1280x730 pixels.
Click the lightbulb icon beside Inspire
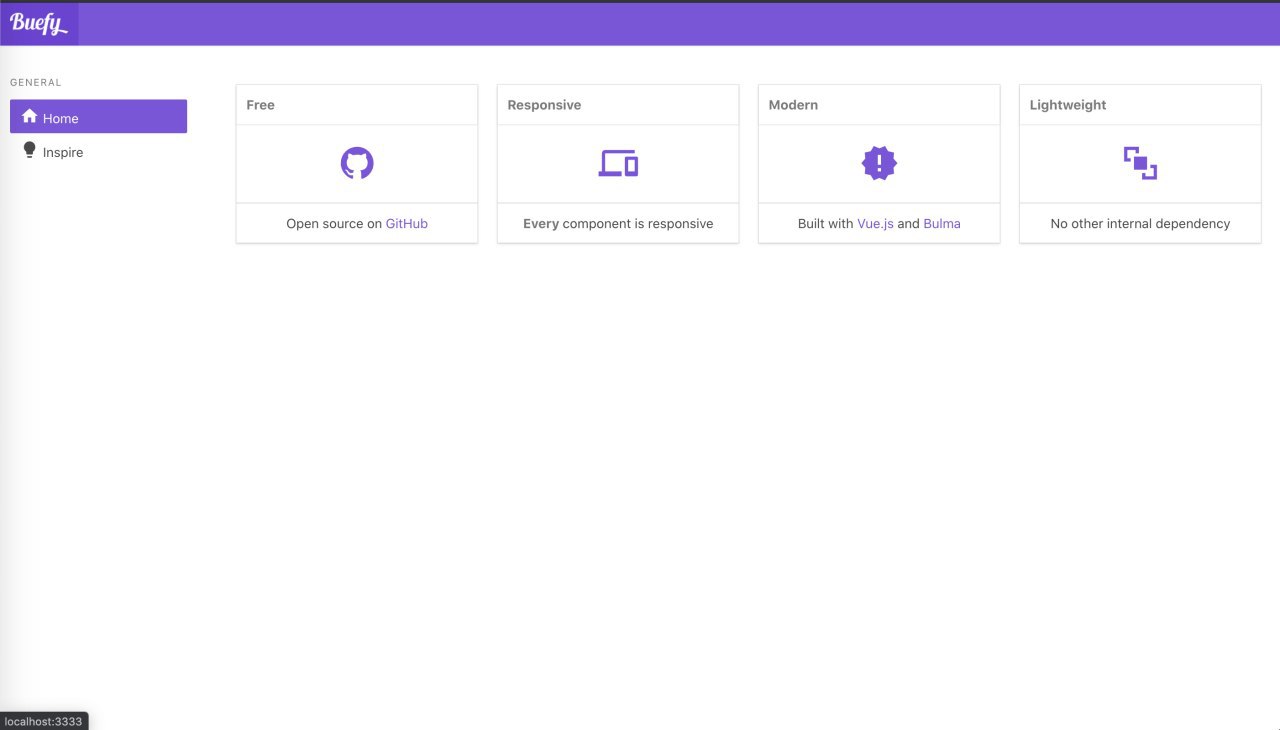pos(29,150)
